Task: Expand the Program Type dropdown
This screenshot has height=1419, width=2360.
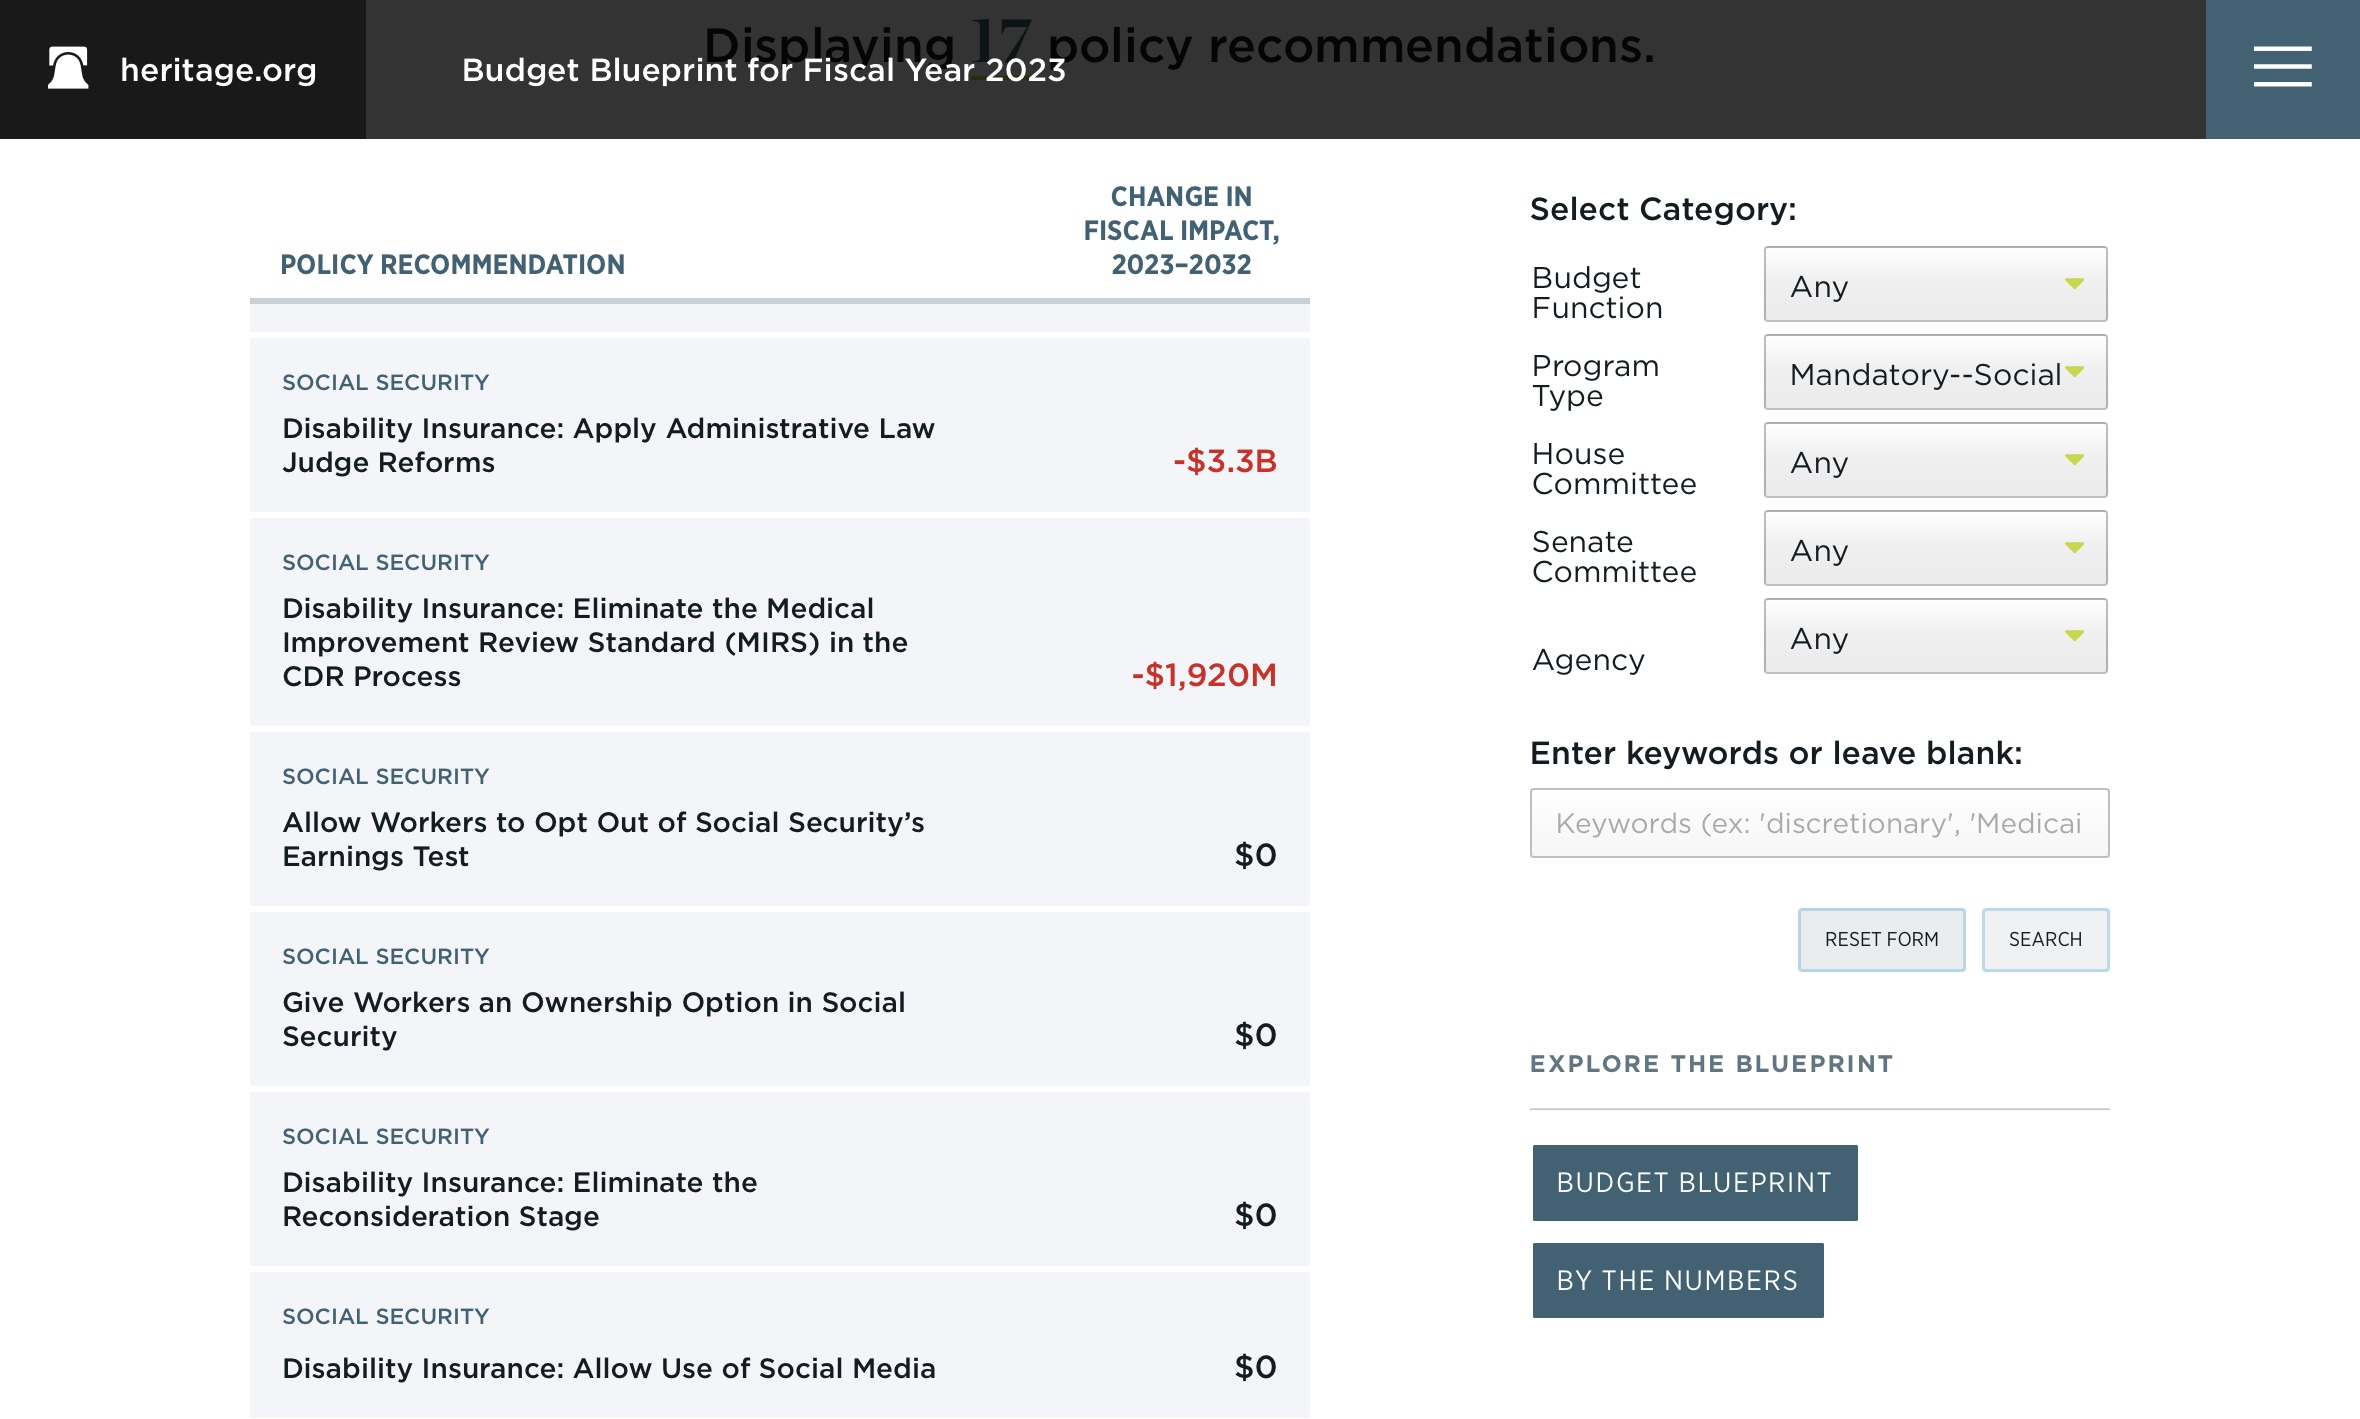Action: point(1935,373)
